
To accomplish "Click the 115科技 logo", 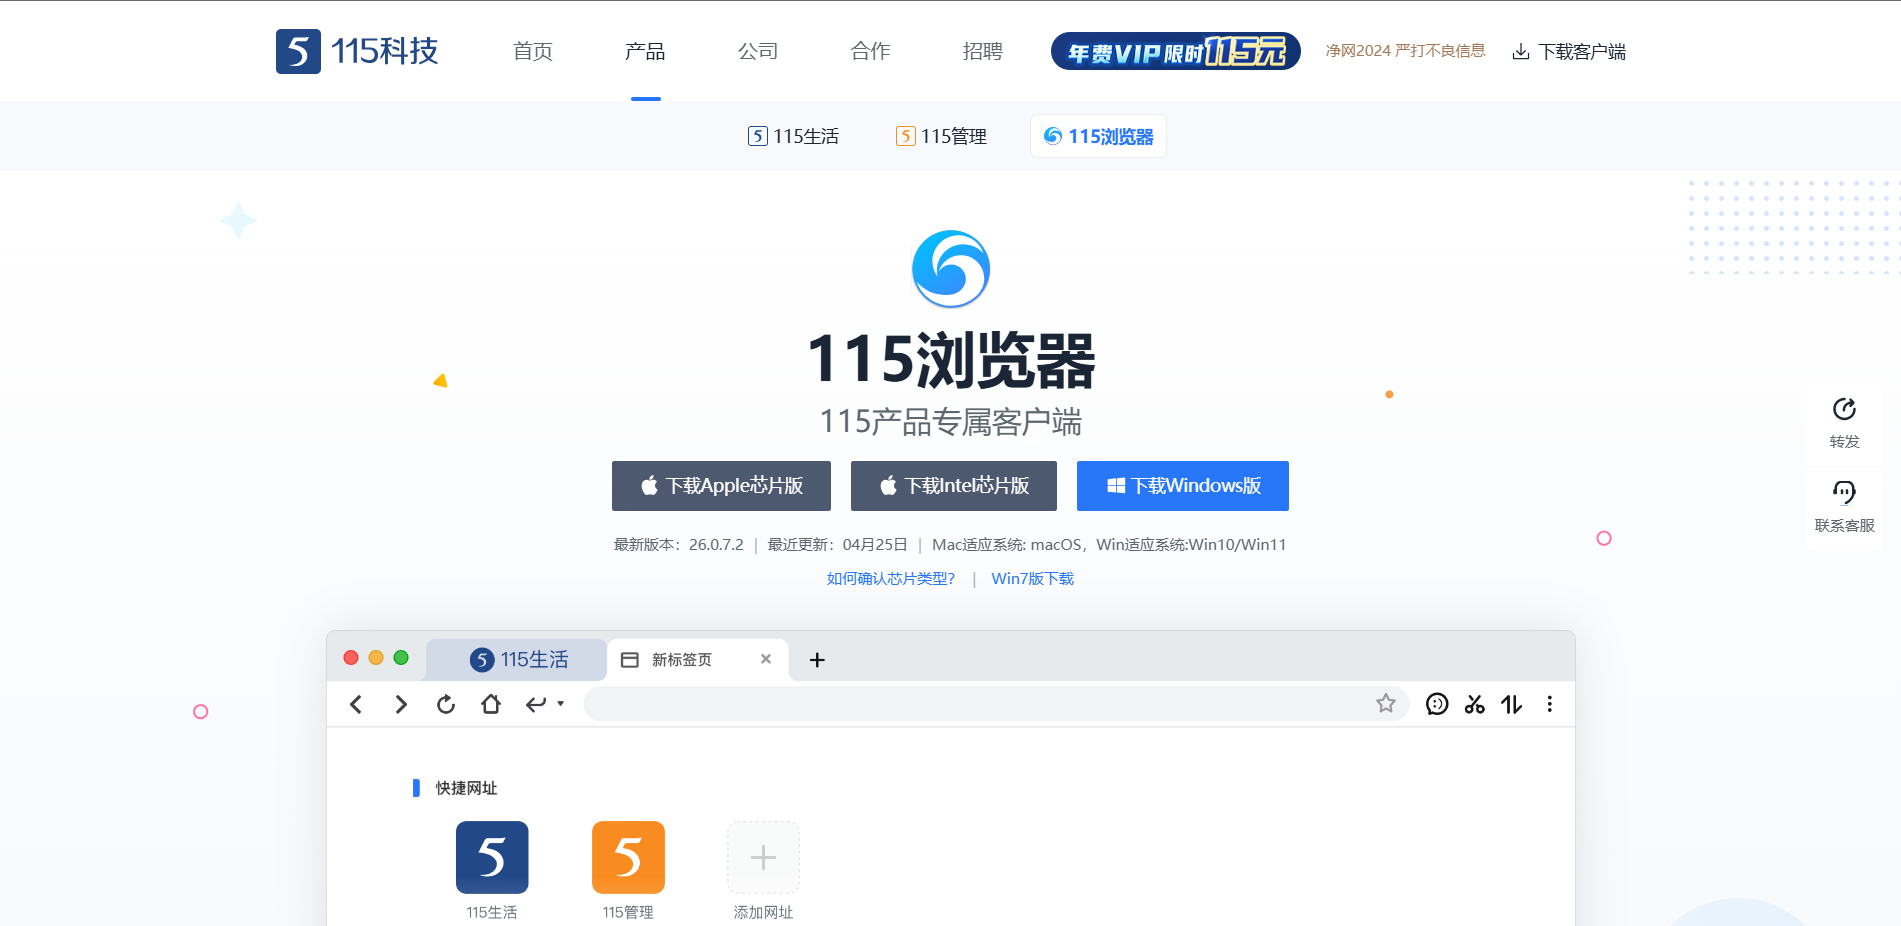I will click(357, 51).
